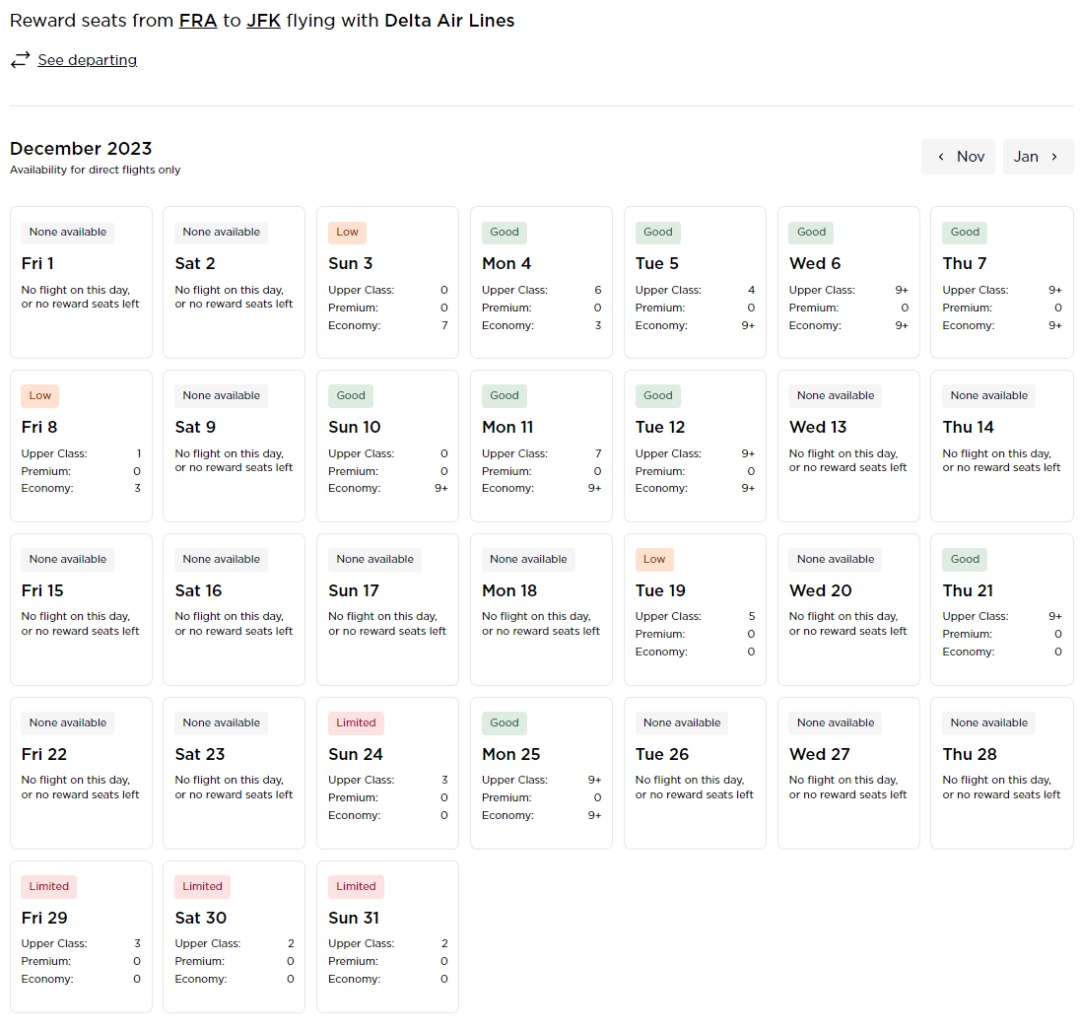Select the Mon 4 date card
This screenshot has width=1080, height=1030.
pos(541,282)
